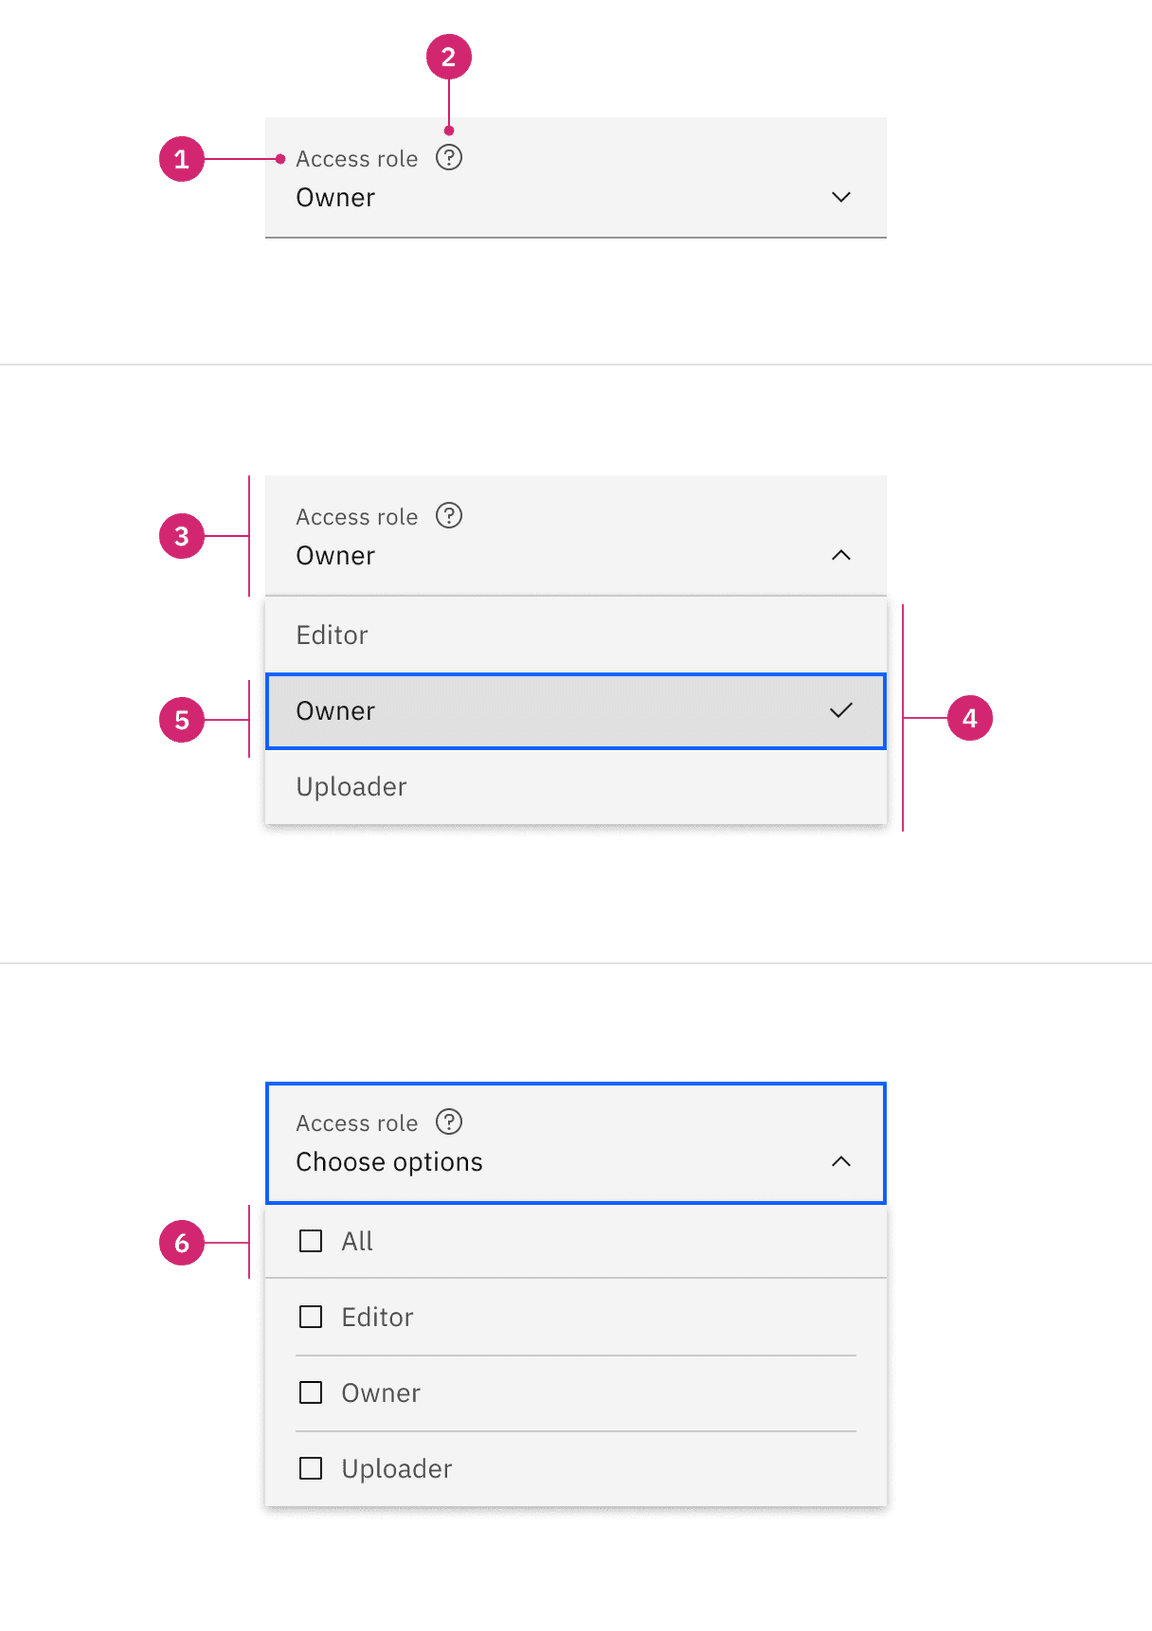Click the help icon next to Choose options
This screenshot has height=1631, width=1152.
pos(449,1122)
